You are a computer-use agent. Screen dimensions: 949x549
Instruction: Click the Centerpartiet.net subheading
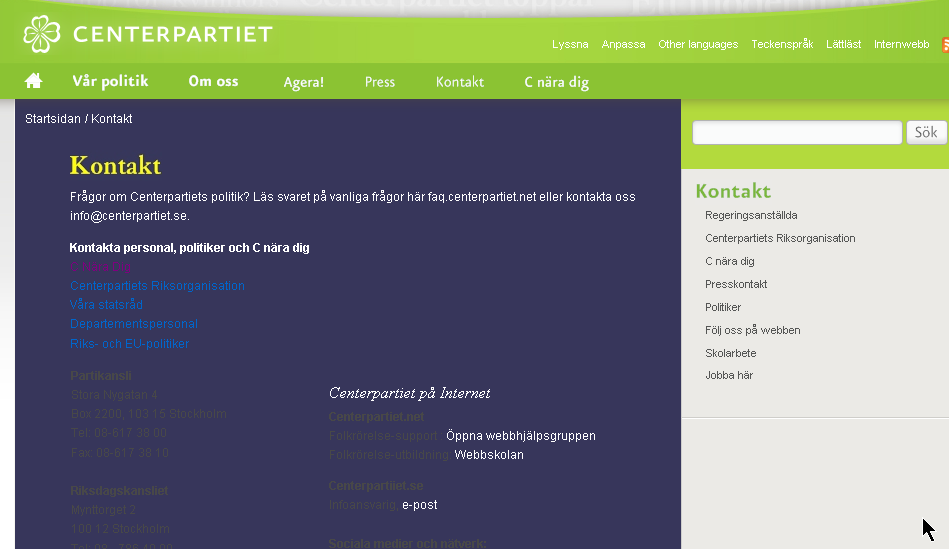pos(376,416)
